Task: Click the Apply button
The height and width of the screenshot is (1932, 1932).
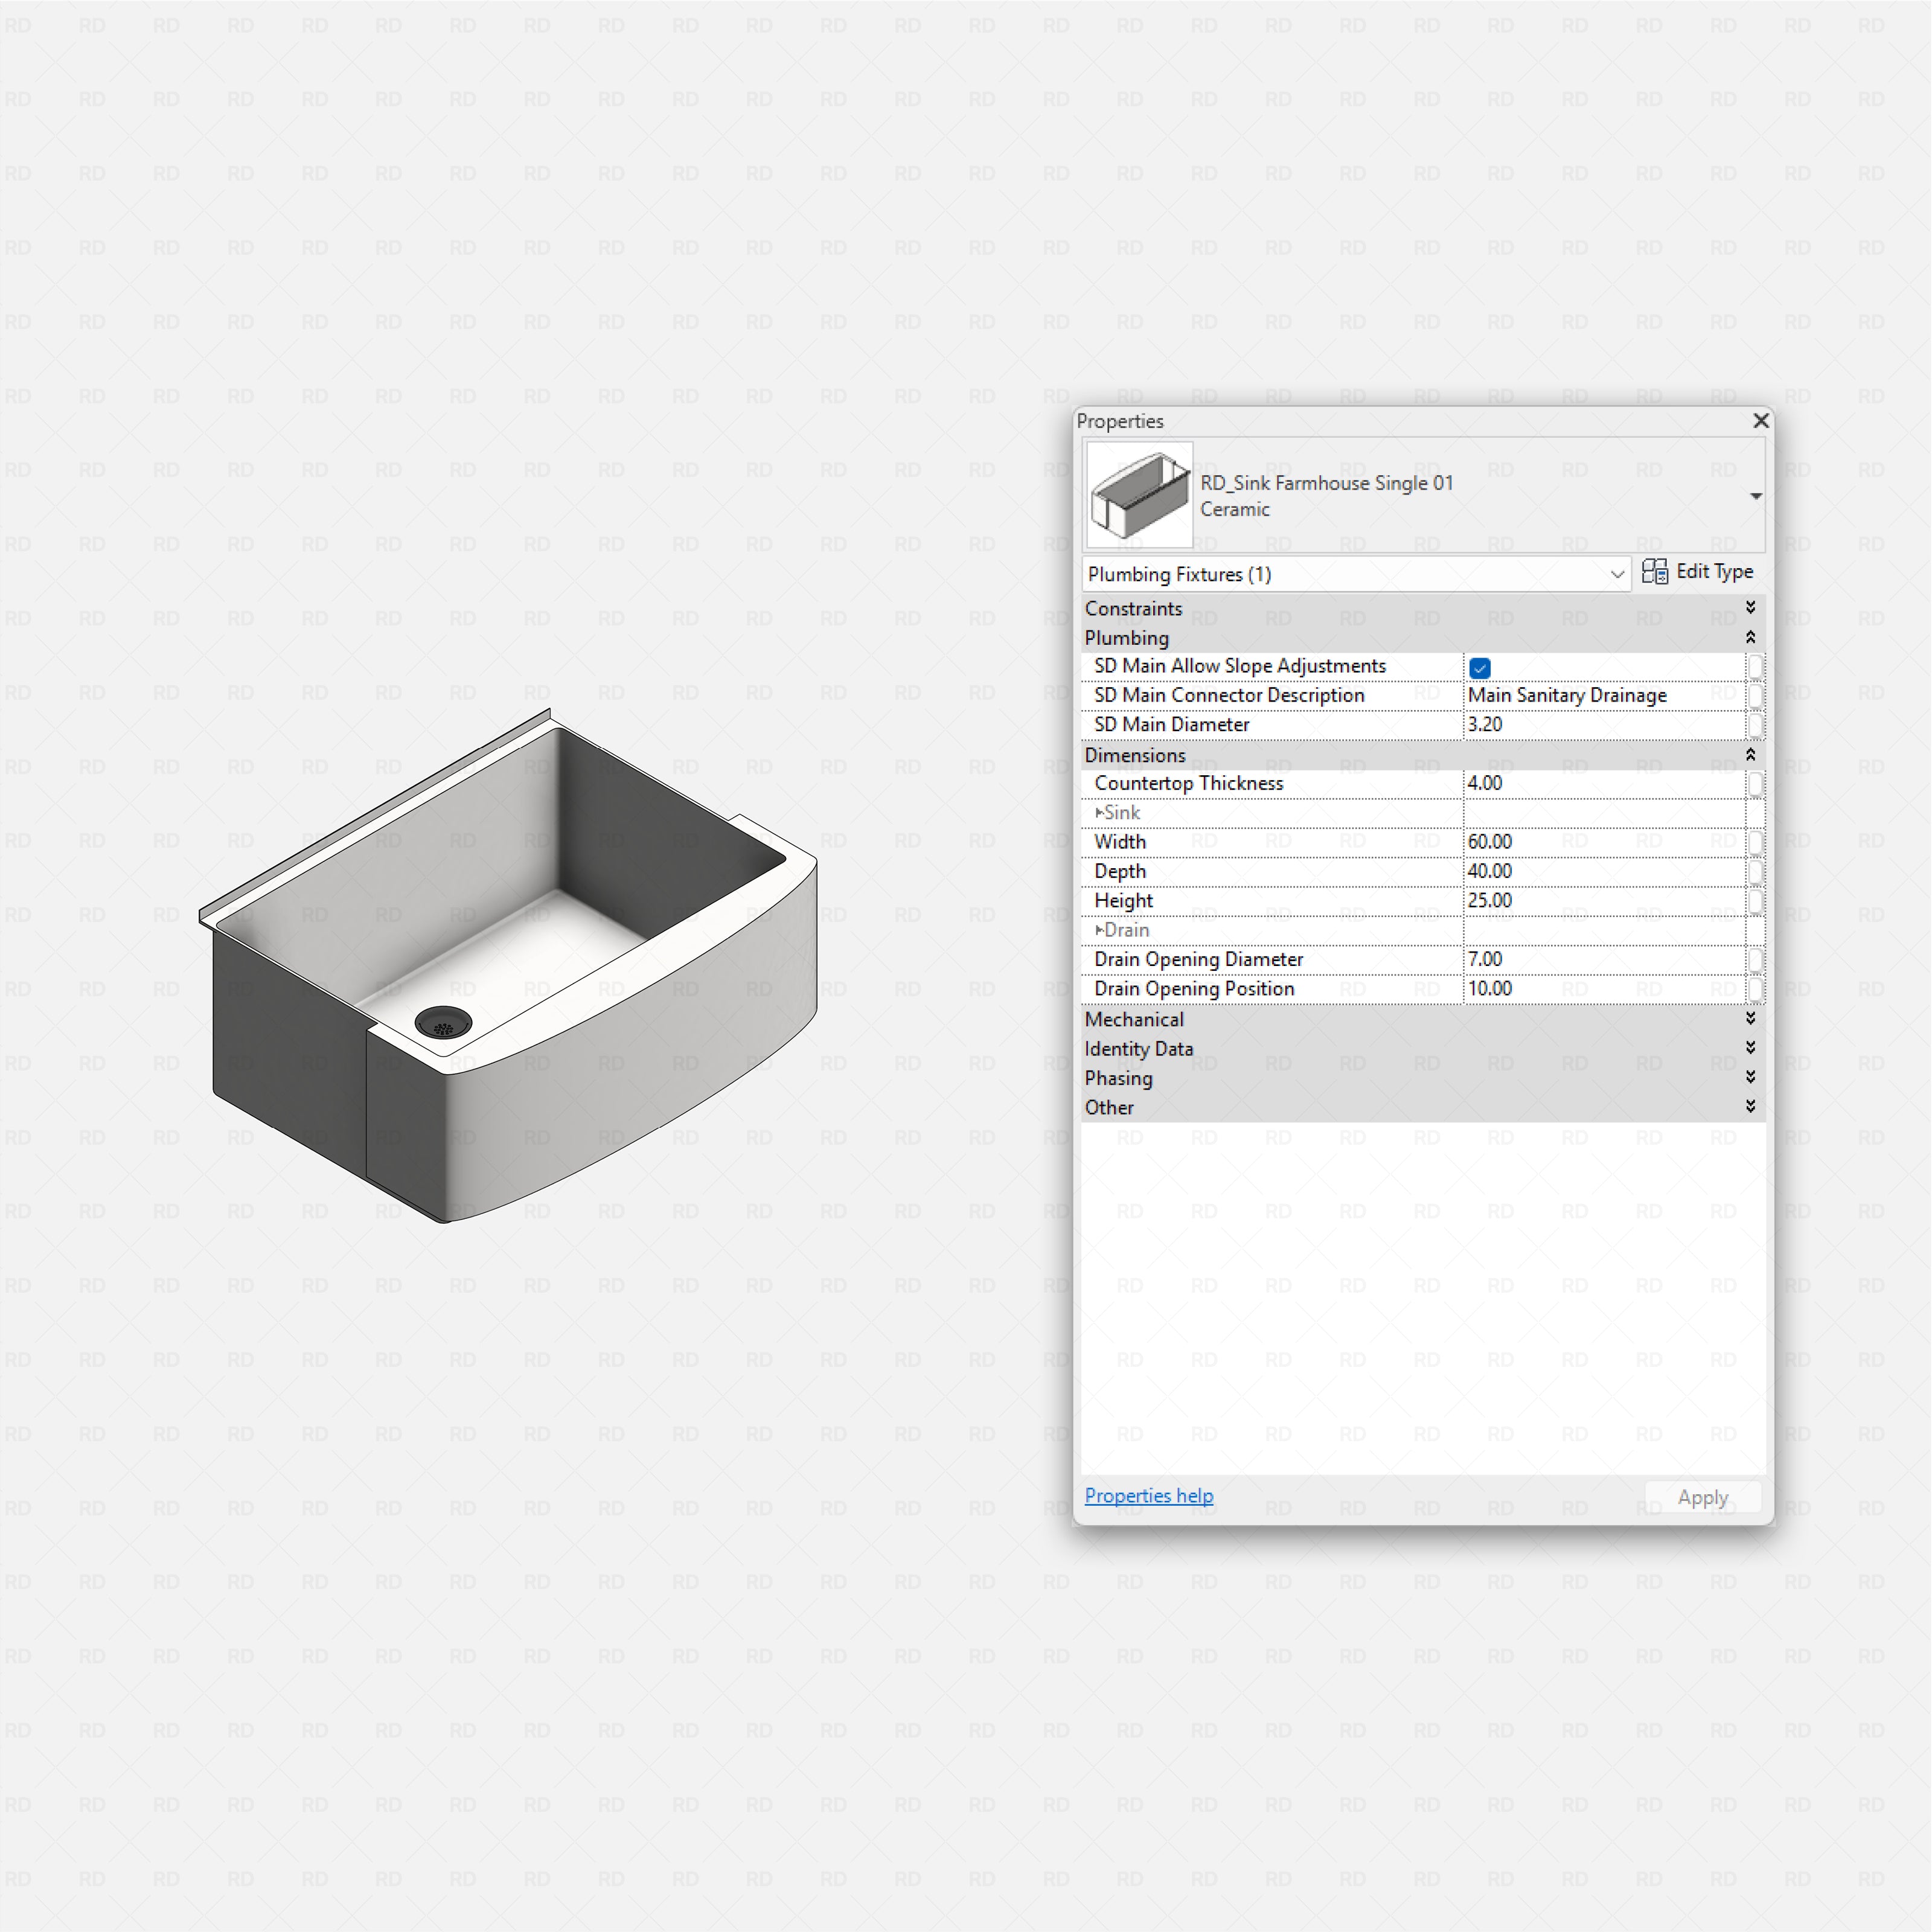Action: [1703, 1497]
